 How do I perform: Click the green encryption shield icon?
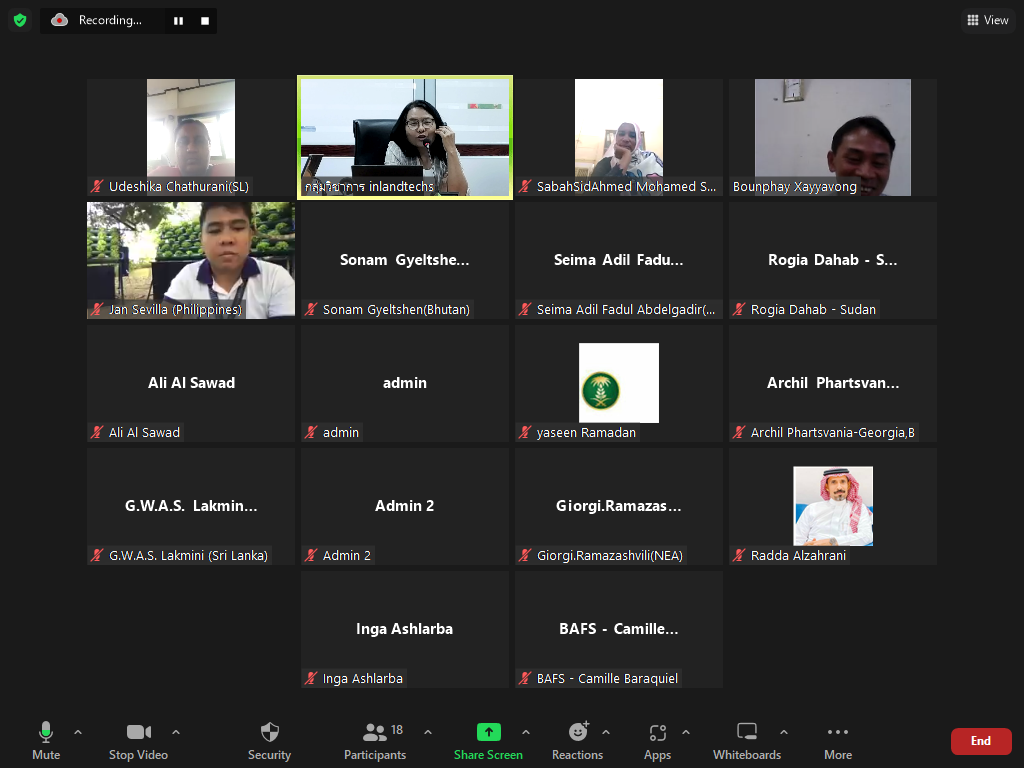click(20, 20)
